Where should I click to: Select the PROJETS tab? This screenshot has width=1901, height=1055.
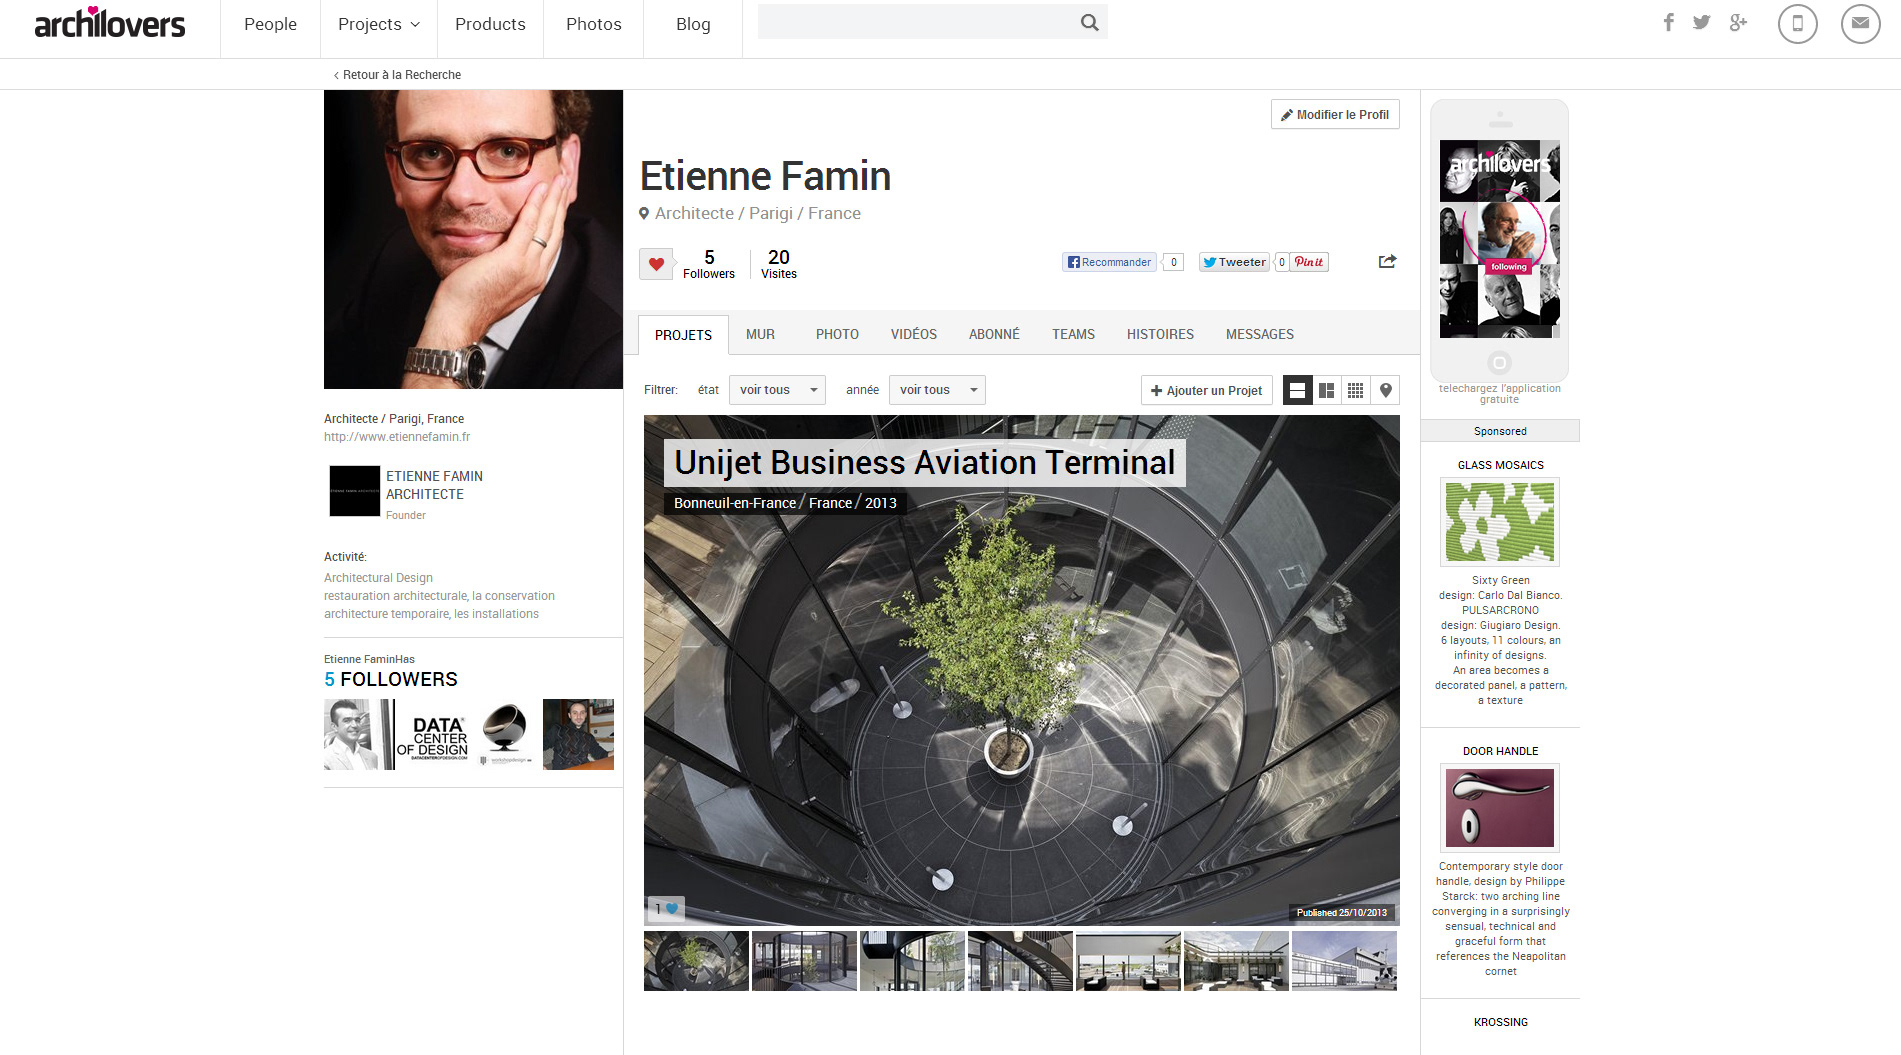pyautogui.click(x=683, y=335)
